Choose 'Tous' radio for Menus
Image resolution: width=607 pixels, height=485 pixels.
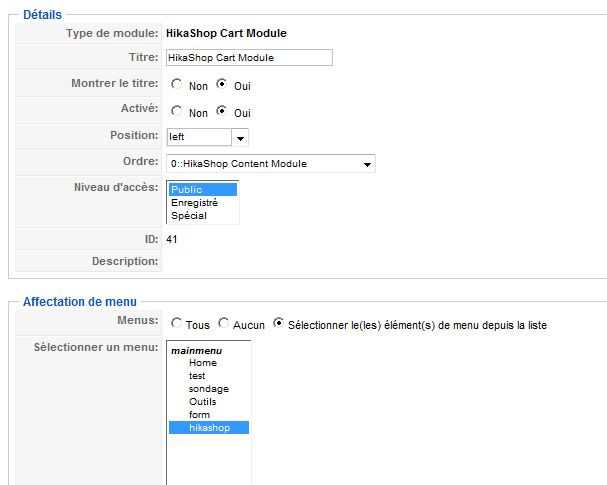tap(176, 324)
